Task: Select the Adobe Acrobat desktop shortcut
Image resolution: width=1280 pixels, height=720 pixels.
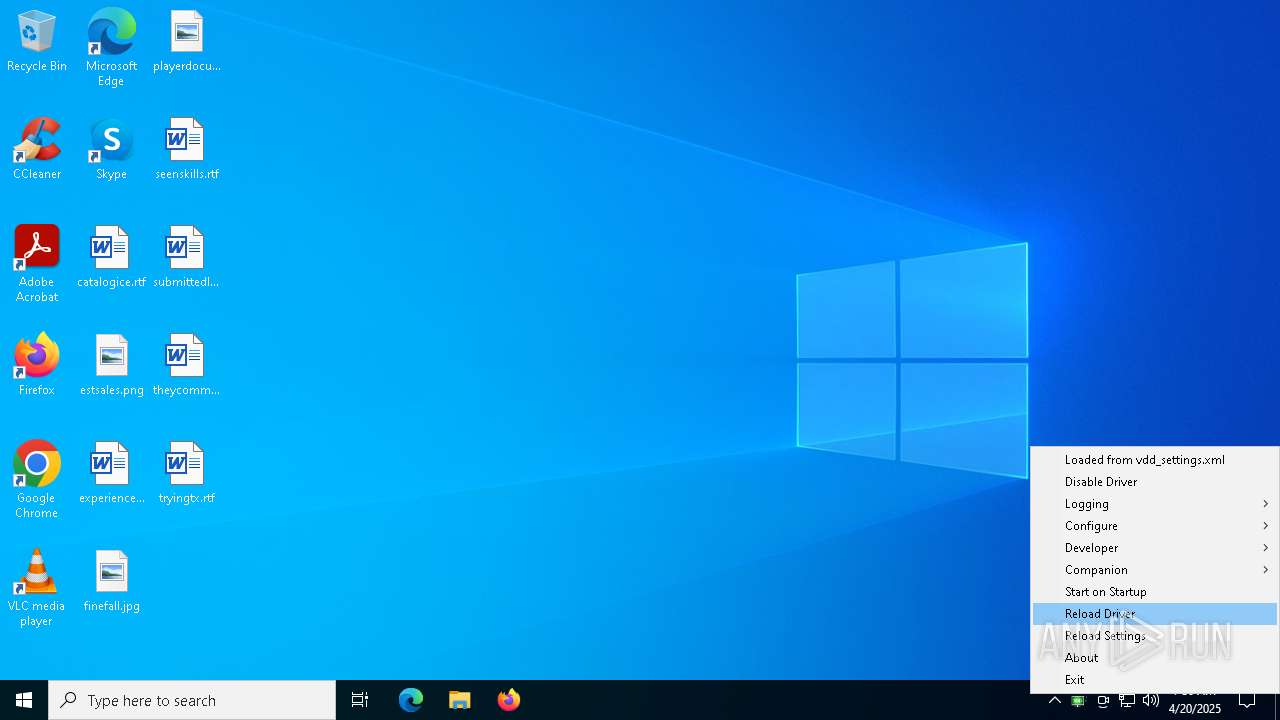Action: point(37,265)
